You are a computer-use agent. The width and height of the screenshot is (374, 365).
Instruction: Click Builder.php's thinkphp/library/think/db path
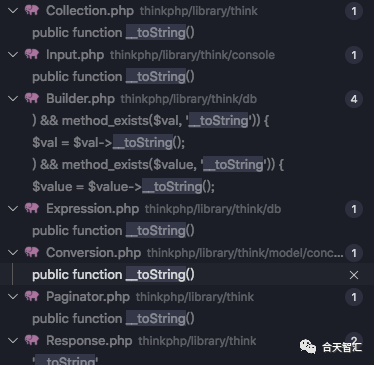(189, 99)
